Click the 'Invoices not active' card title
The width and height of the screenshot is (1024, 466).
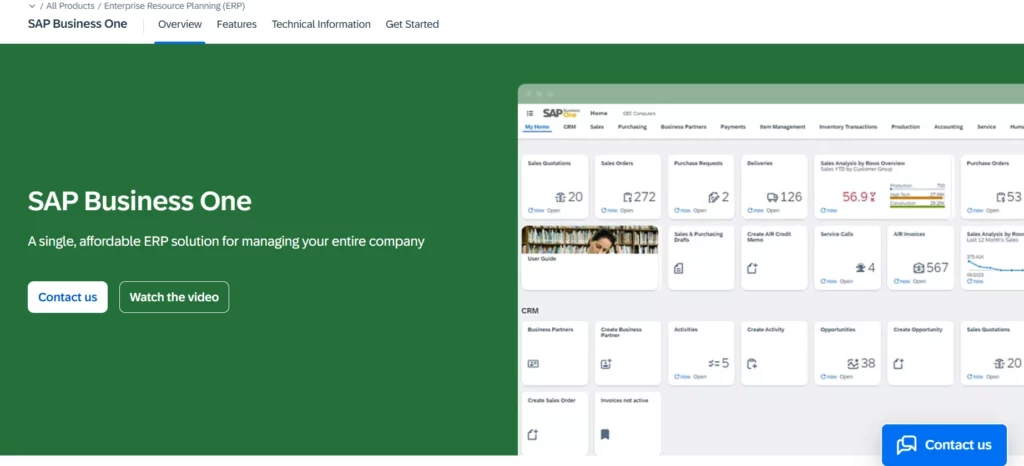click(x=624, y=400)
